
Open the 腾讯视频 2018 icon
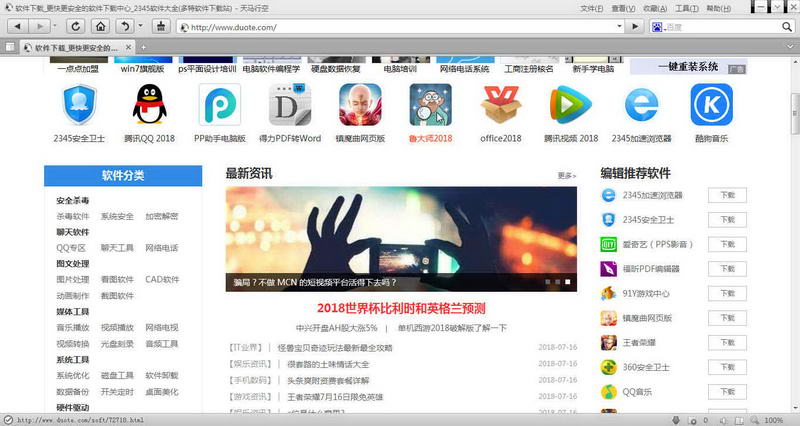[571, 105]
